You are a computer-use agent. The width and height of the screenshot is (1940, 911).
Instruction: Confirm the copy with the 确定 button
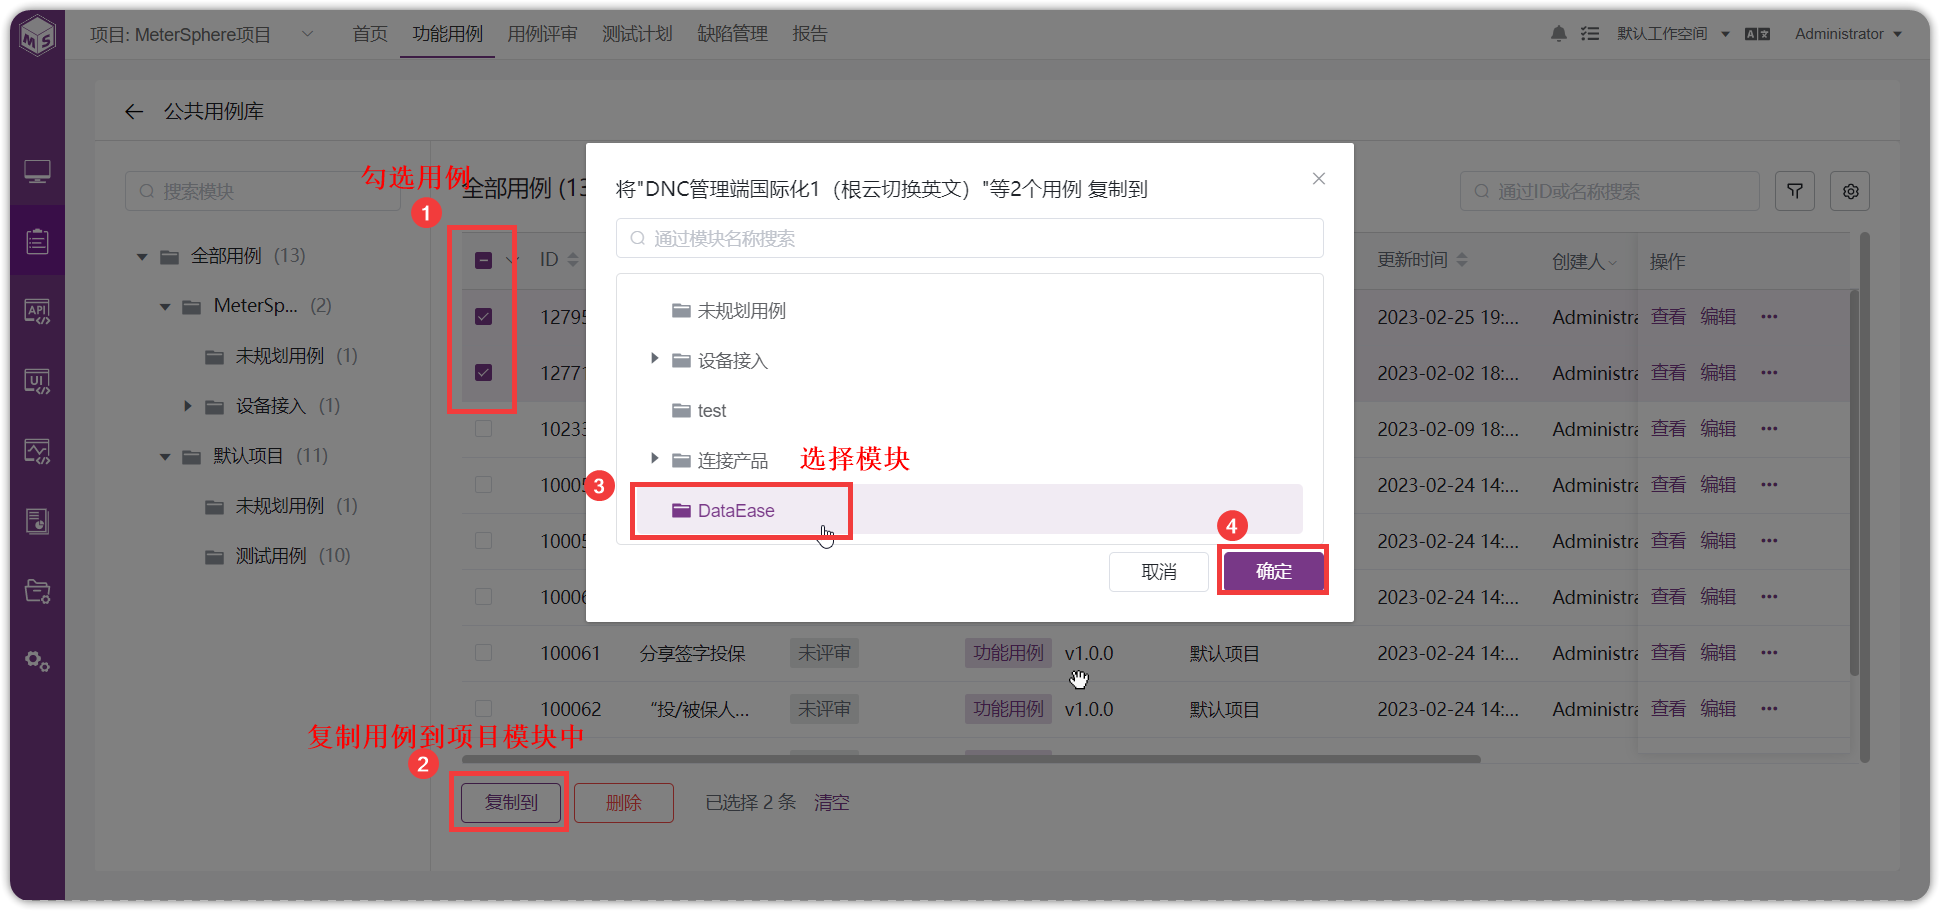[x=1273, y=571]
